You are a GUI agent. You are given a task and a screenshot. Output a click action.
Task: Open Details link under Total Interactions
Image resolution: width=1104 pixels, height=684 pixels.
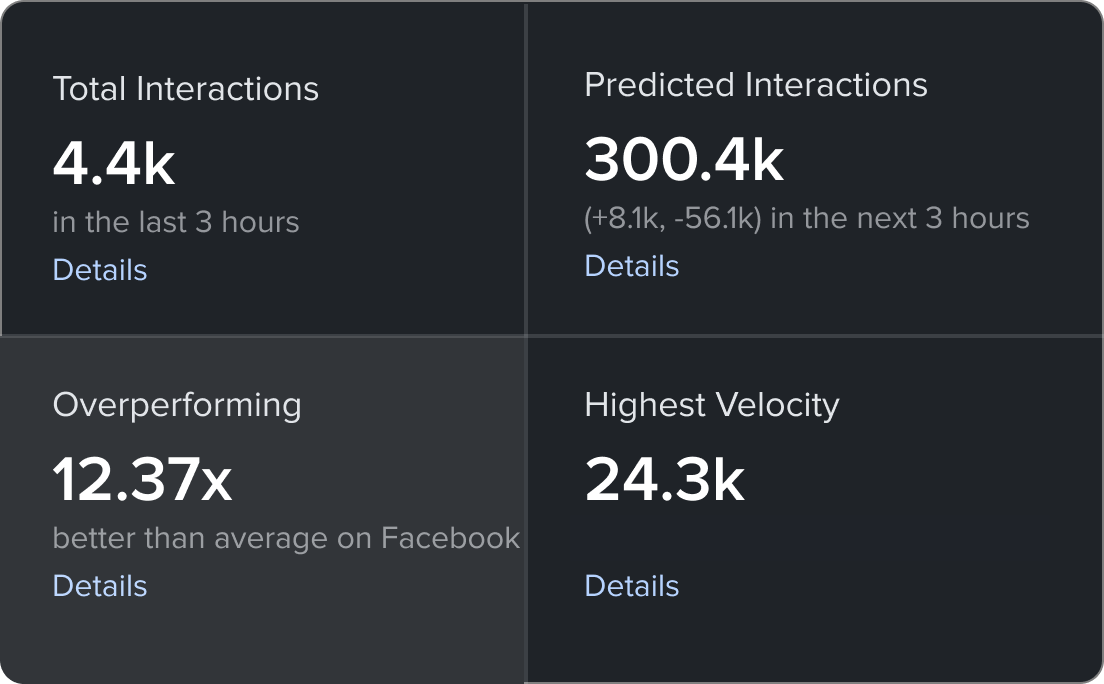[100, 270]
